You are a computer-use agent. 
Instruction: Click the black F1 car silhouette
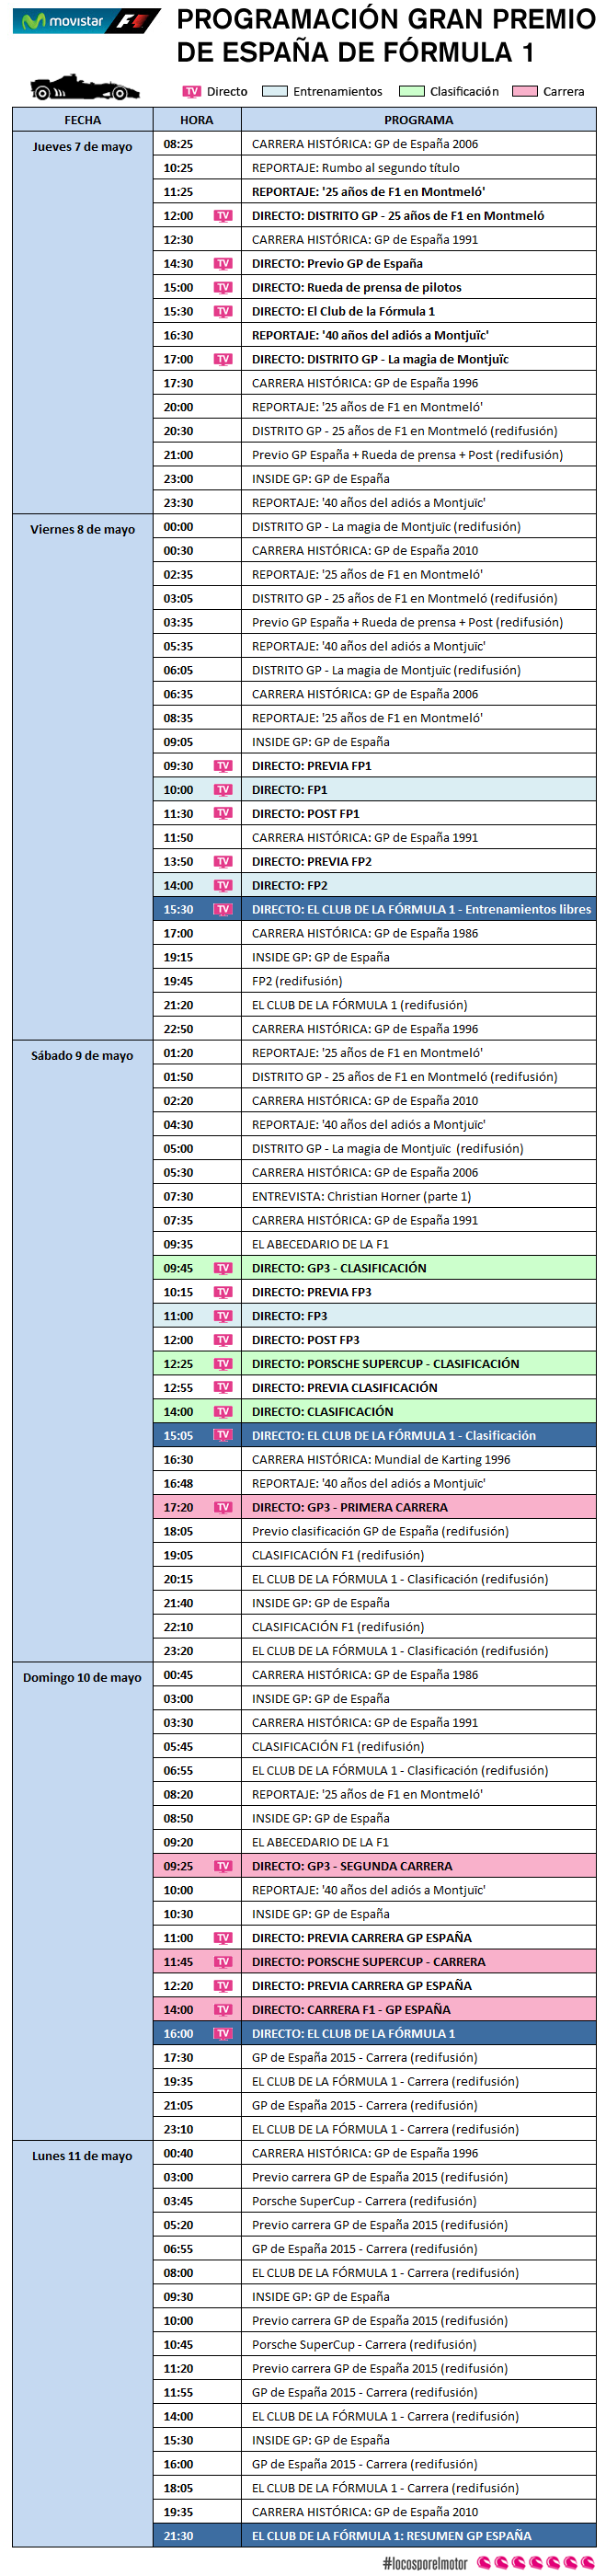pos(85,89)
